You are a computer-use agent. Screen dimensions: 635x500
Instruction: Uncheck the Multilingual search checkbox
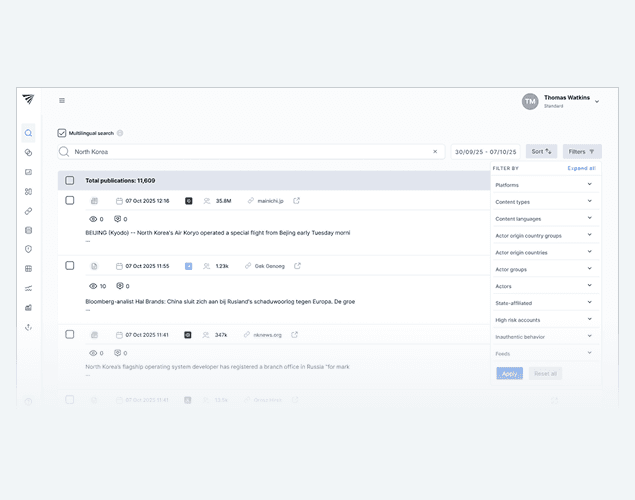(x=62, y=133)
